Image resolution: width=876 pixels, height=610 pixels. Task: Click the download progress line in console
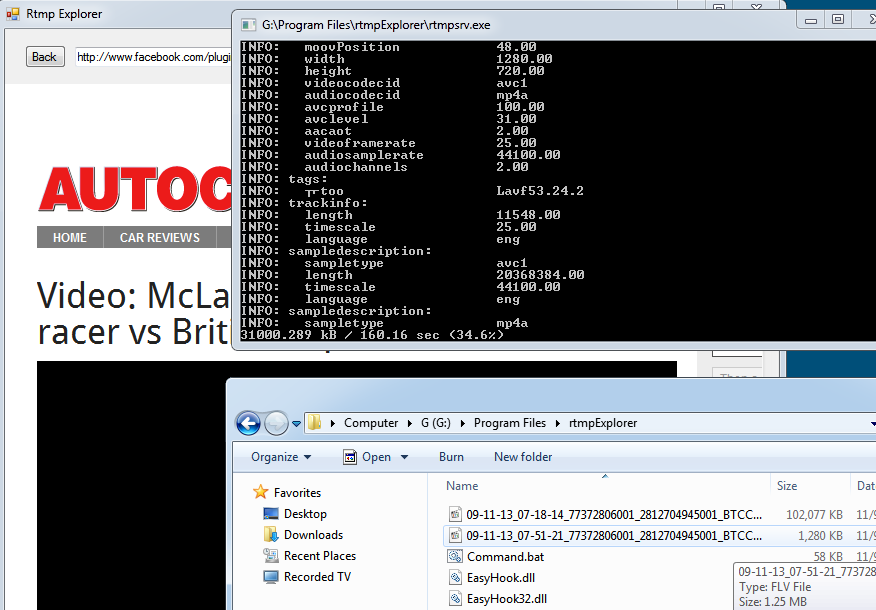(372, 335)
